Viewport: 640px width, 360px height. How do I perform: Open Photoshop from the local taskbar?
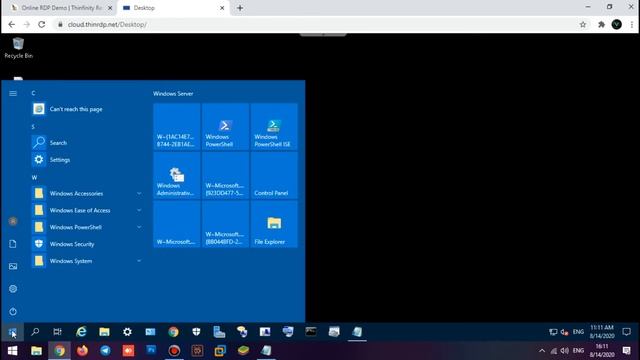(x=151, y=351)
